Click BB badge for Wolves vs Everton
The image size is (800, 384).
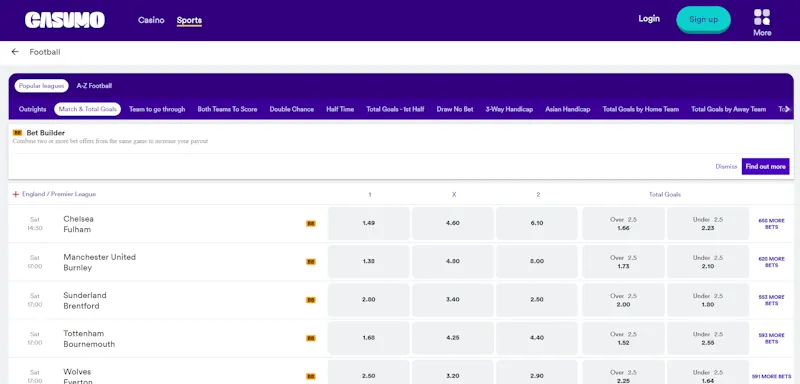pos(311,376)
